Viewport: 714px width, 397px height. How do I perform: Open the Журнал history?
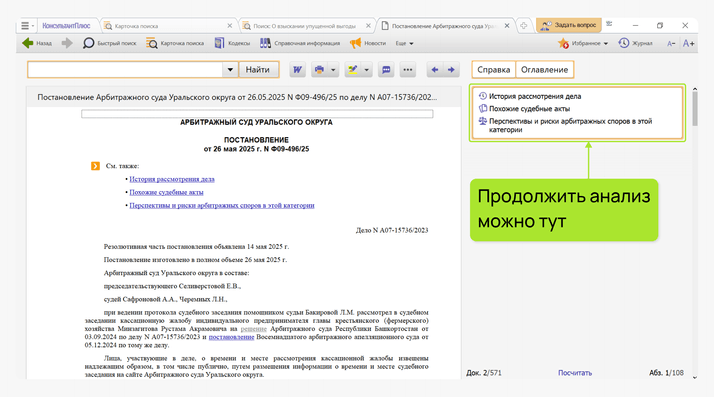pyautogui.click(x=635, y=43)
